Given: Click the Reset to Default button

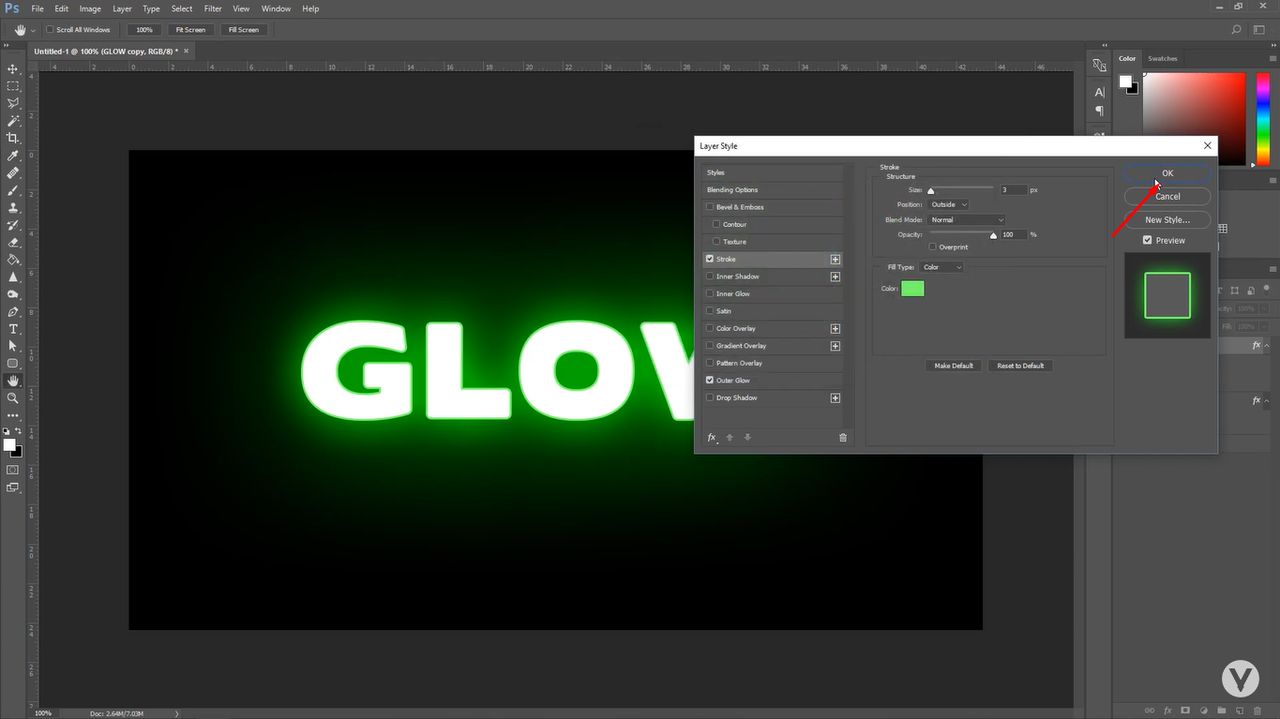Looking at the screenshot, I should click(1020, 366).
